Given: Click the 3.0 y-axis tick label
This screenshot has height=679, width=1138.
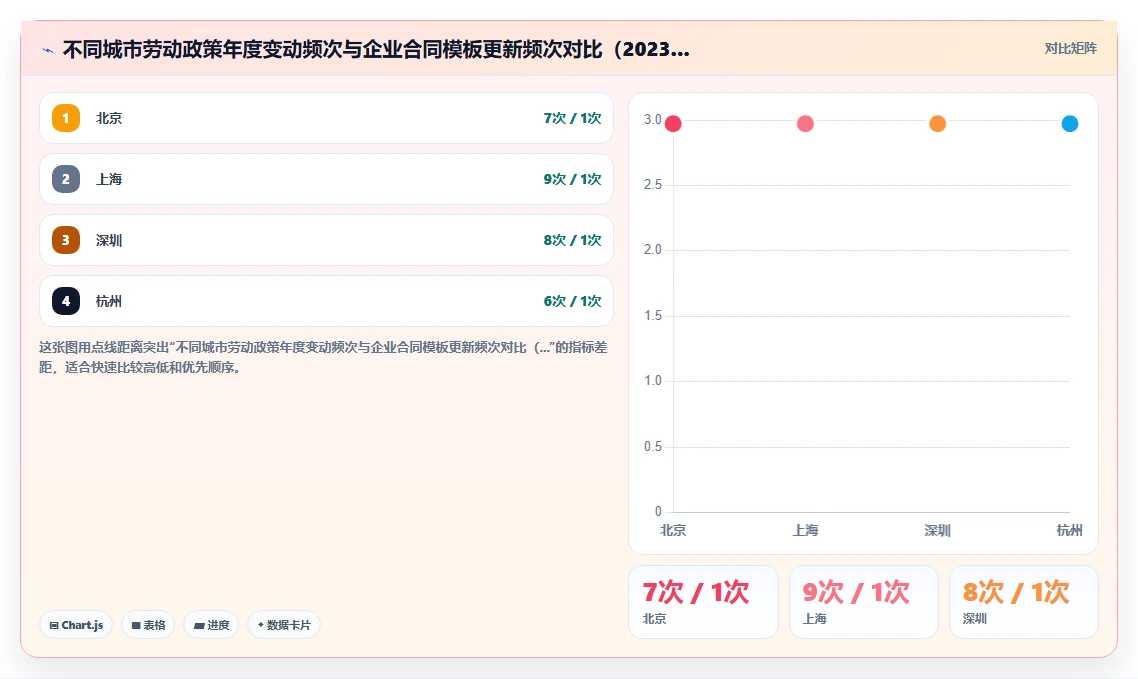Looking at the screenshot, I should (x=652, y=120).
